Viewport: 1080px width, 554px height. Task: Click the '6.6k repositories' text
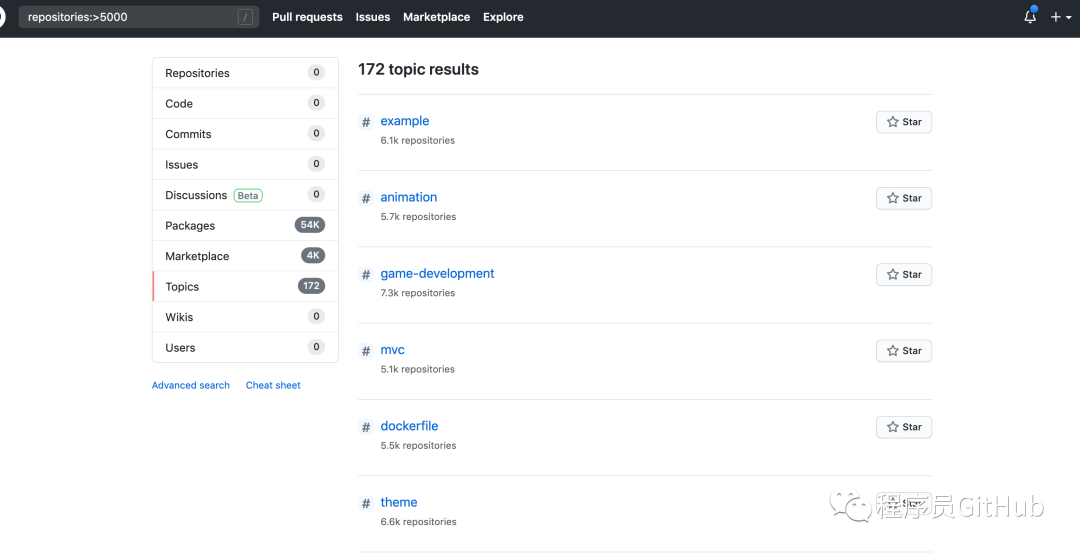tap(418, 522)
